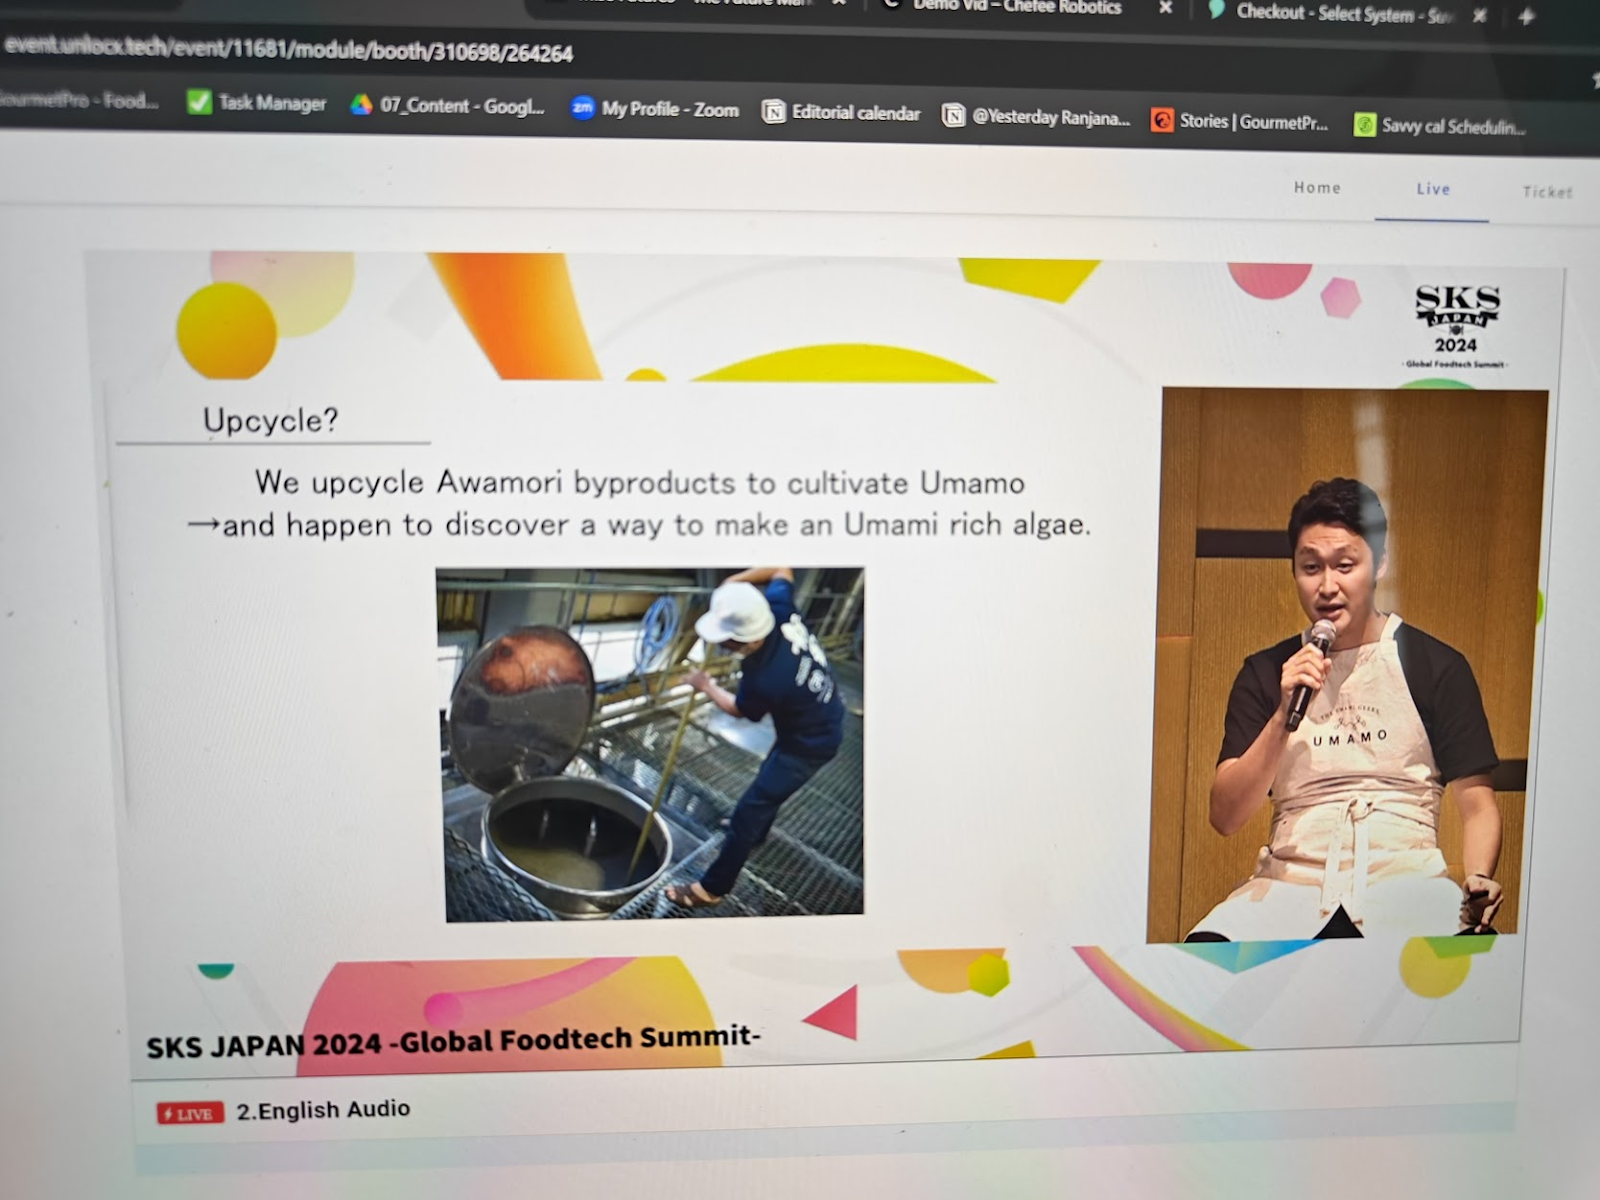Go to the Home page menu
Screen dimensions: 1600x1200
[1317, 187]
